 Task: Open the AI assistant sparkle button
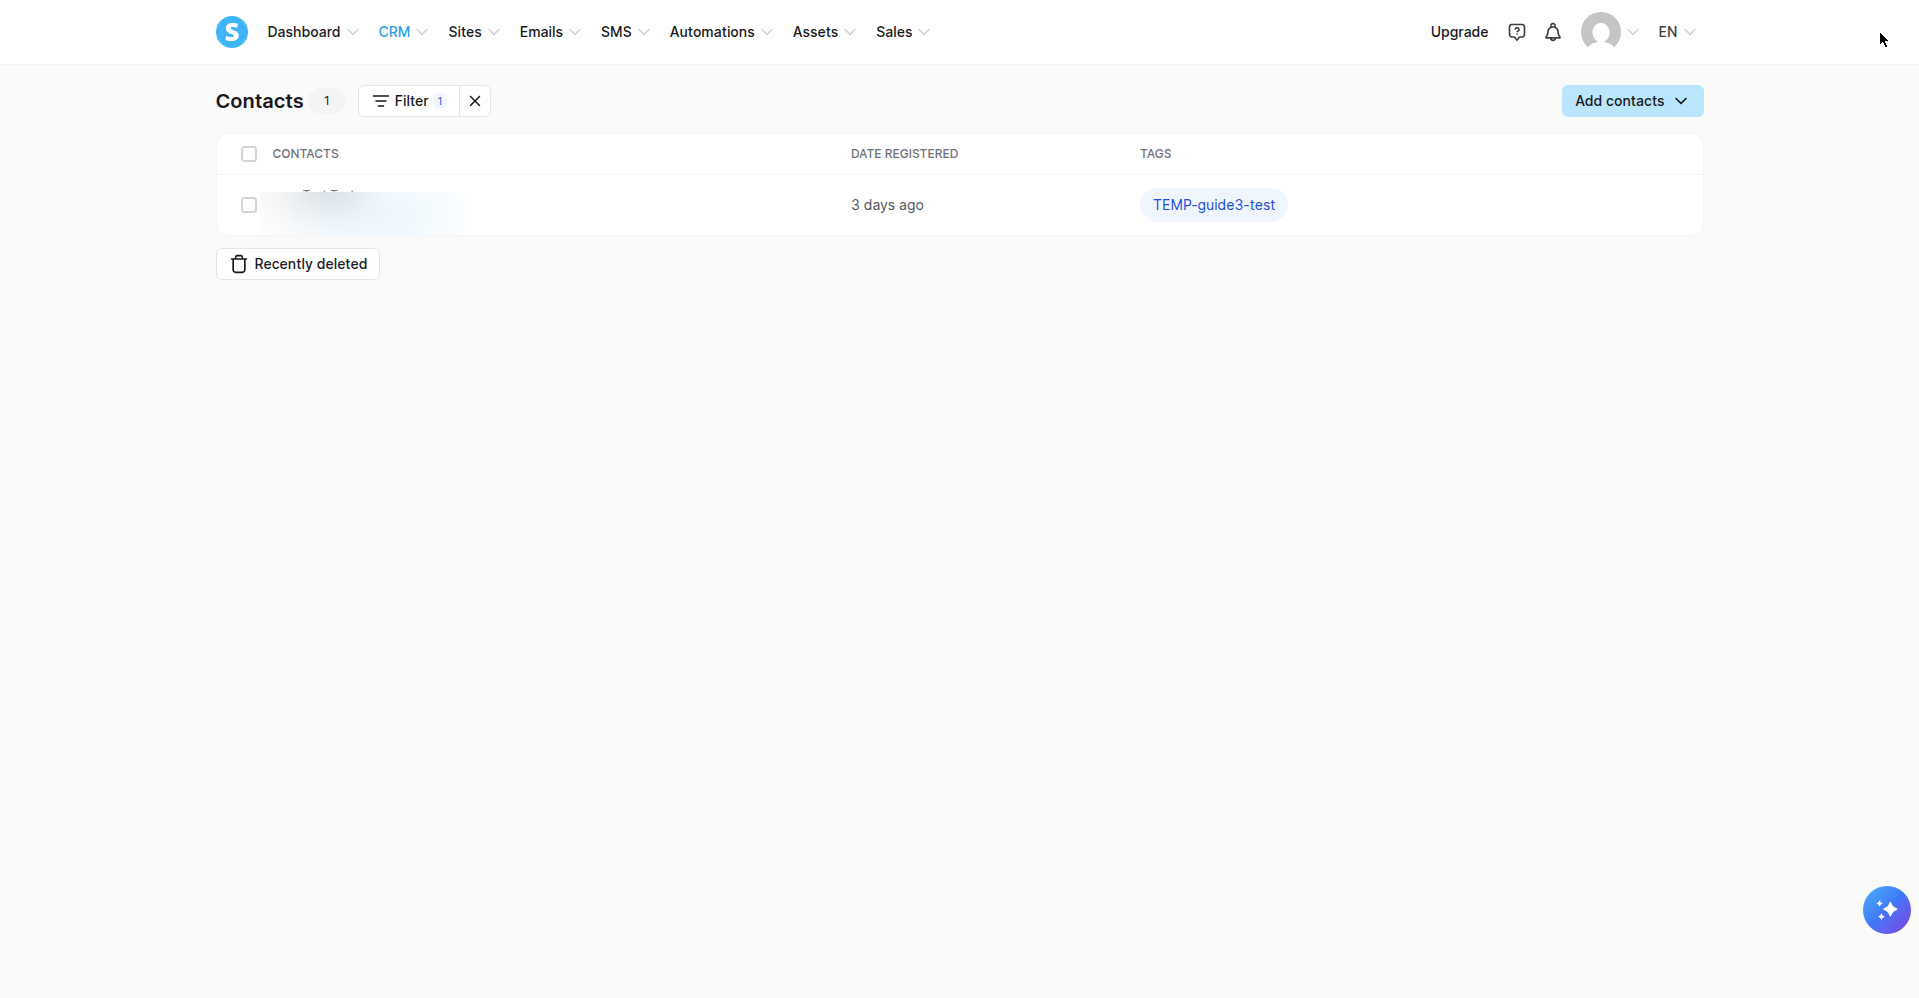pyautogui.click(x=1887, y=910)
